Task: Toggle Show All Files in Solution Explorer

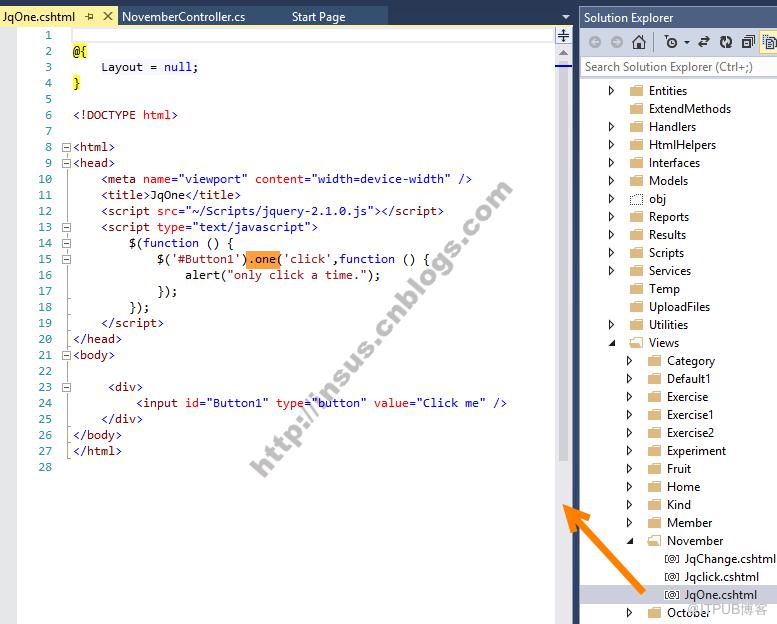Action: pos(769,42)
